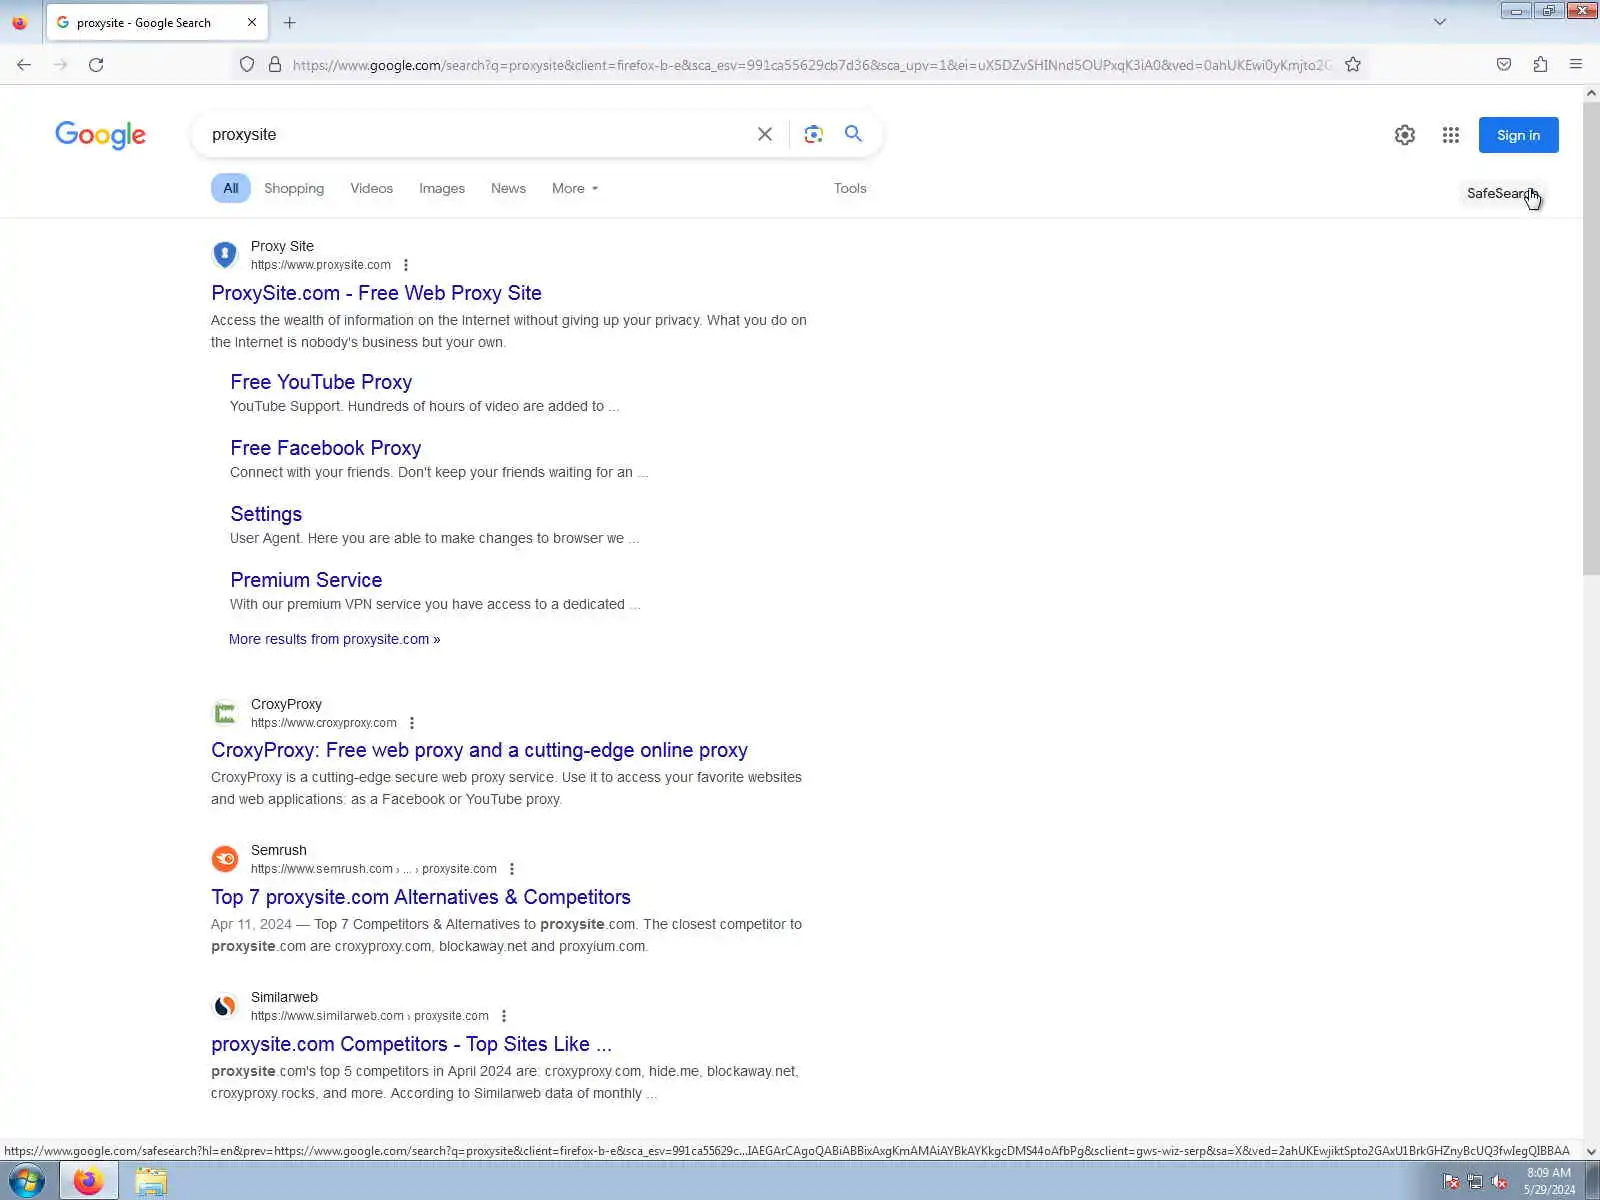1600x1200 pixels.
Task: Open the search Tools options
Action: point(850,188)
